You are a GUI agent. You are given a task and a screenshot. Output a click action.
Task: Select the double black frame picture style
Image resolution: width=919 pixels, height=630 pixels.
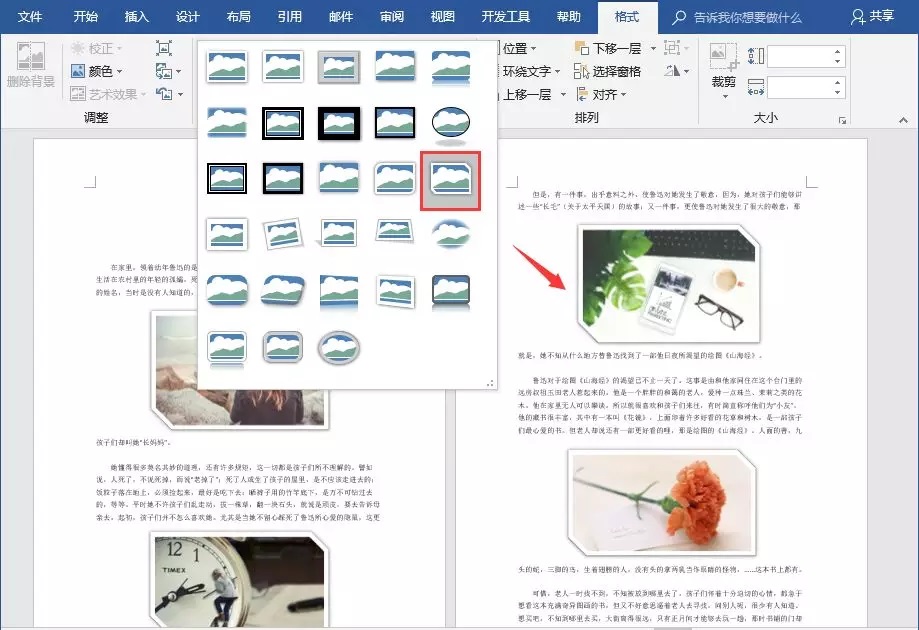[x=283, y=123]
